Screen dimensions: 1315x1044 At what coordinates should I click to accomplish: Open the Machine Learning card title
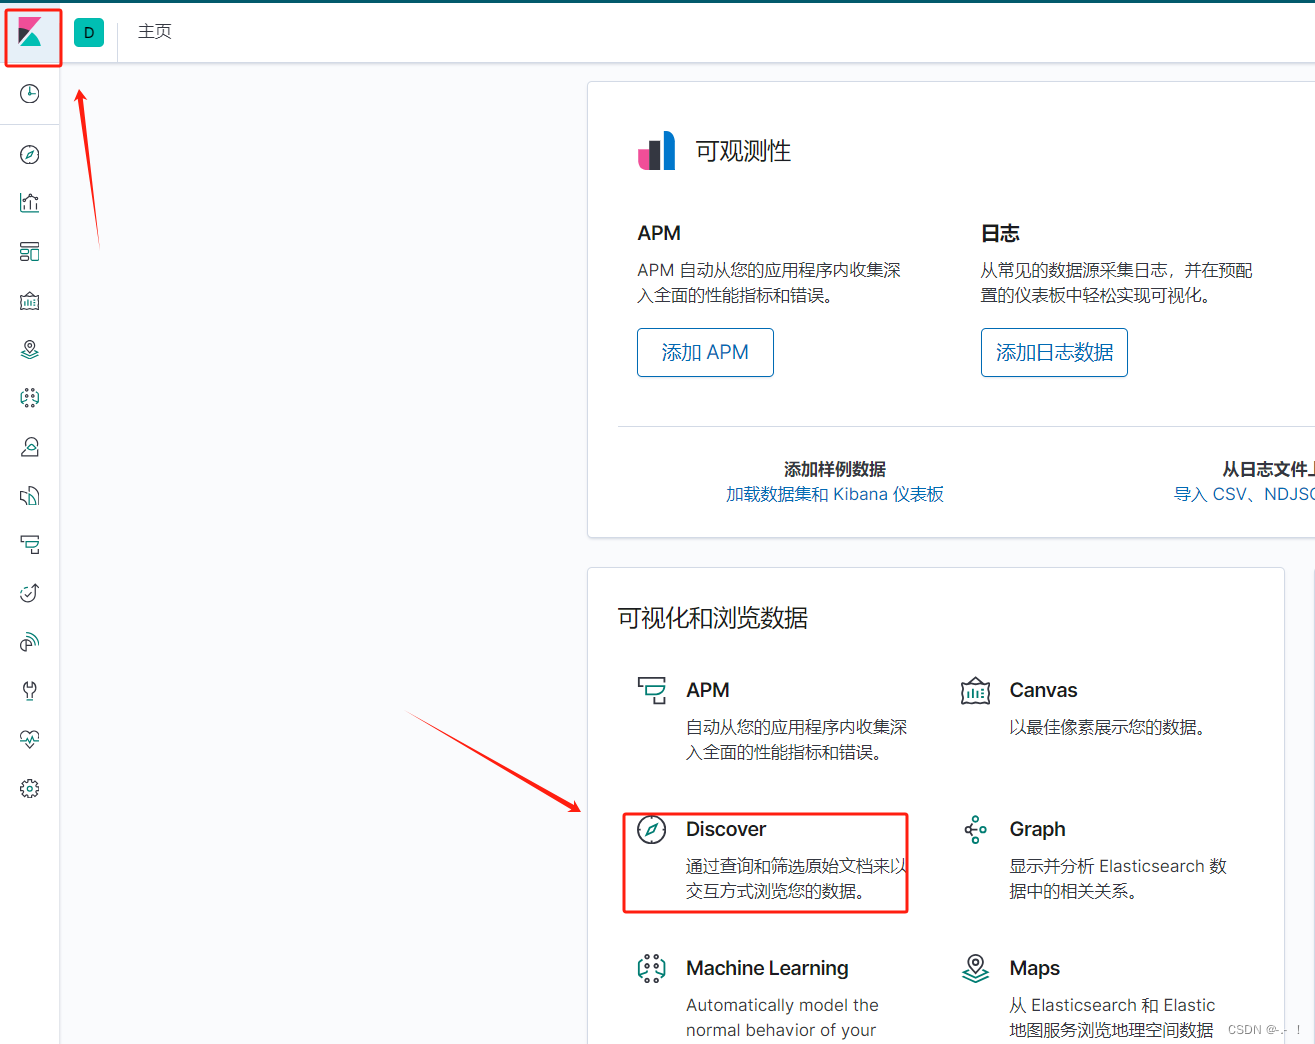pos(767,968)
